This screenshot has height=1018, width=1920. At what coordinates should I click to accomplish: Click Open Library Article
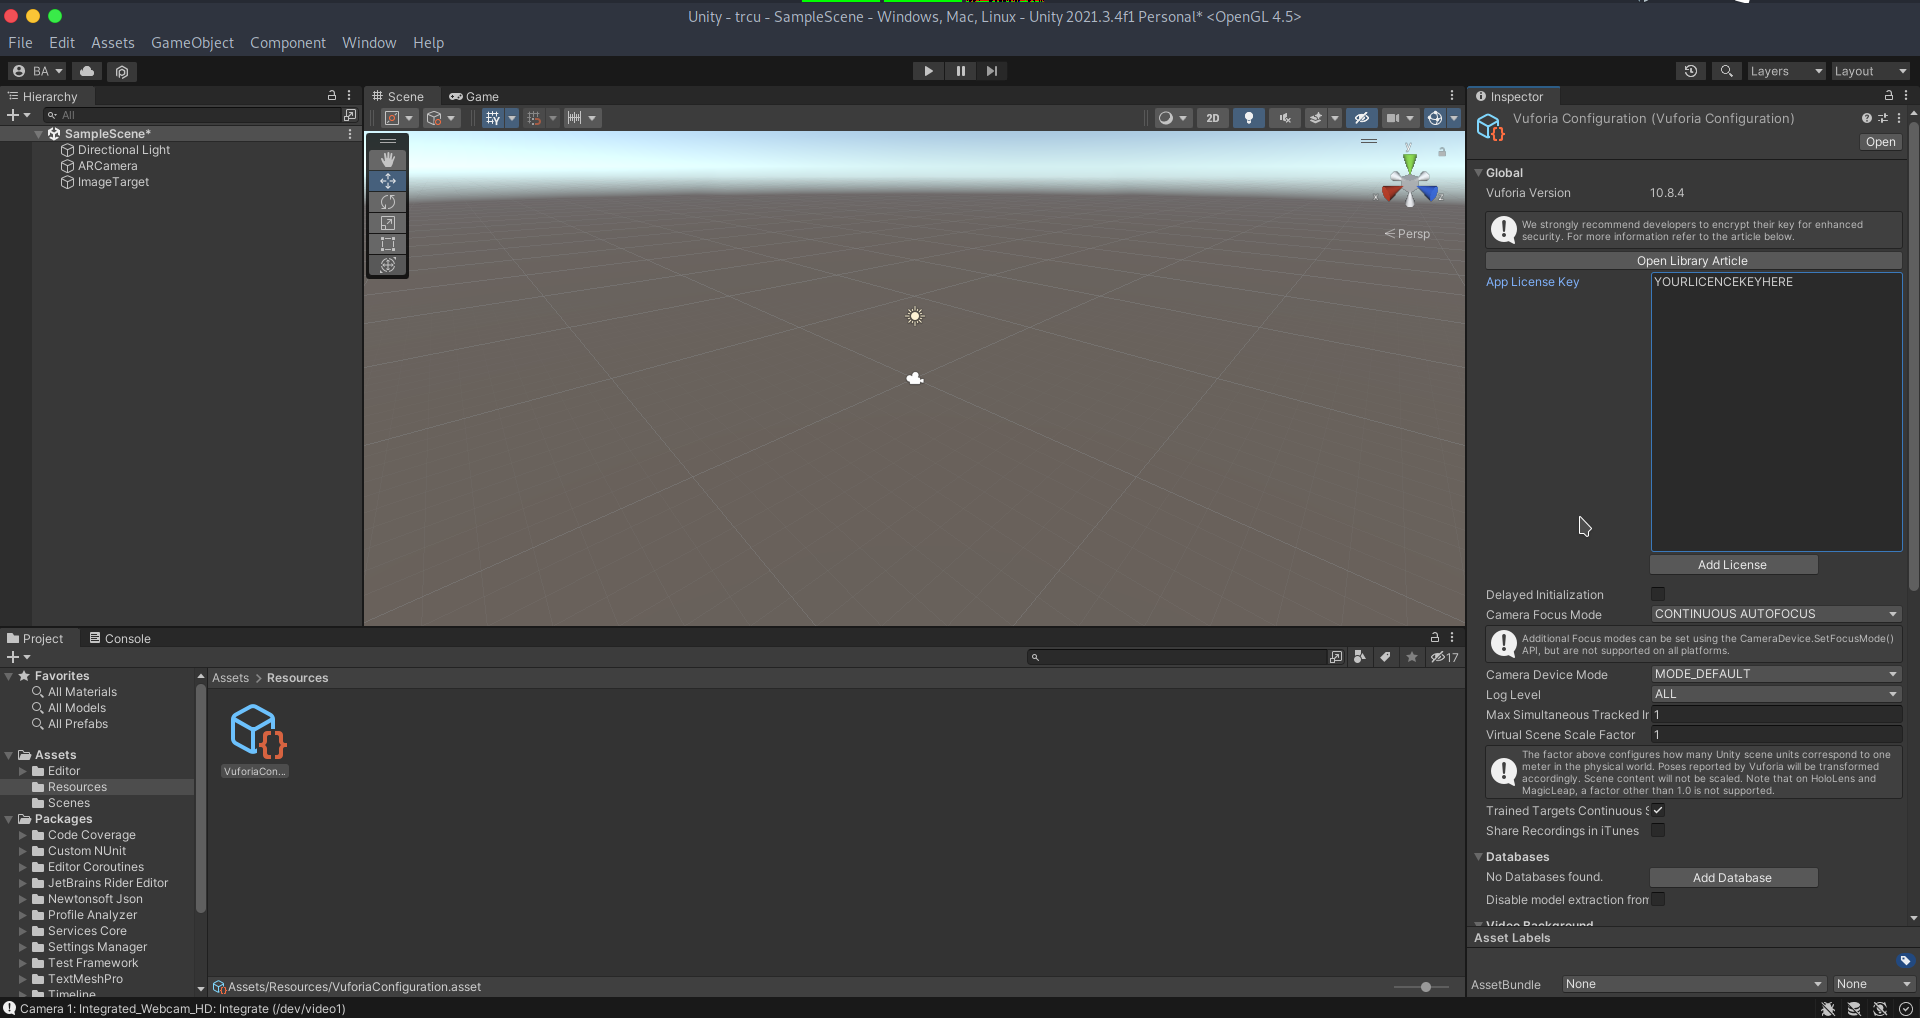(1692, 260)
